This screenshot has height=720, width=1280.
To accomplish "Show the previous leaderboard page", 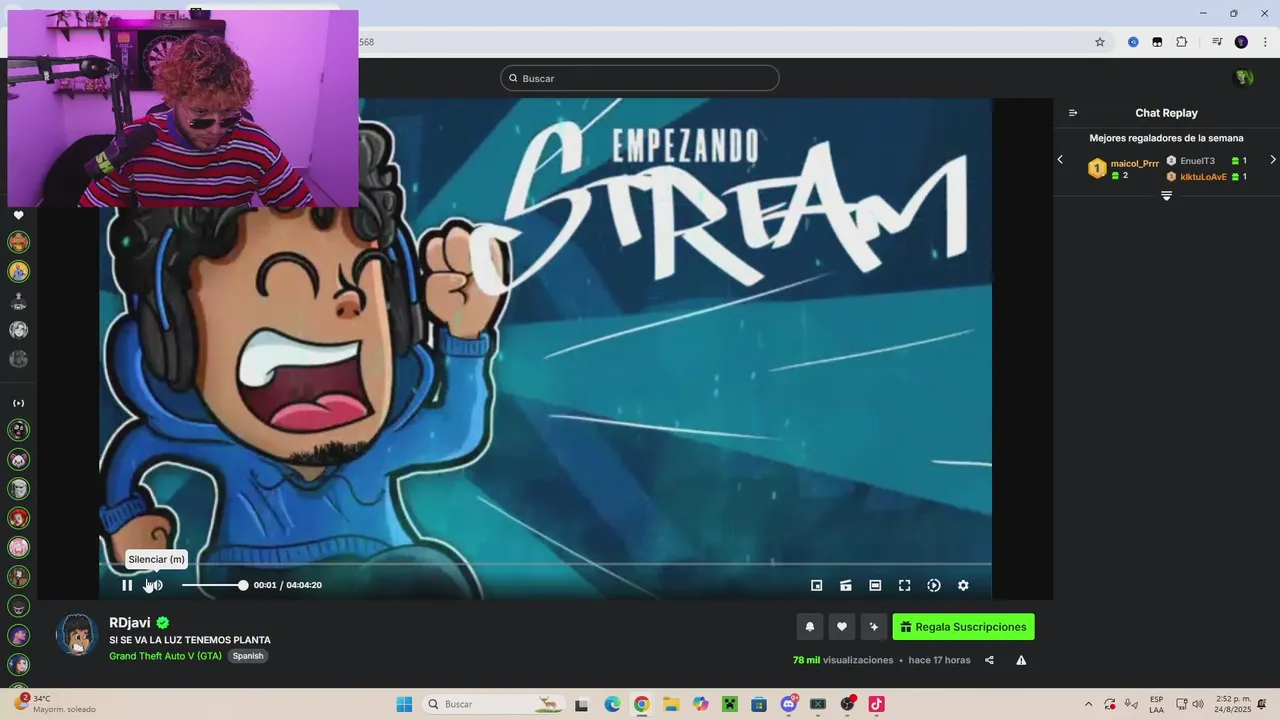I will tap(1060, 160).
